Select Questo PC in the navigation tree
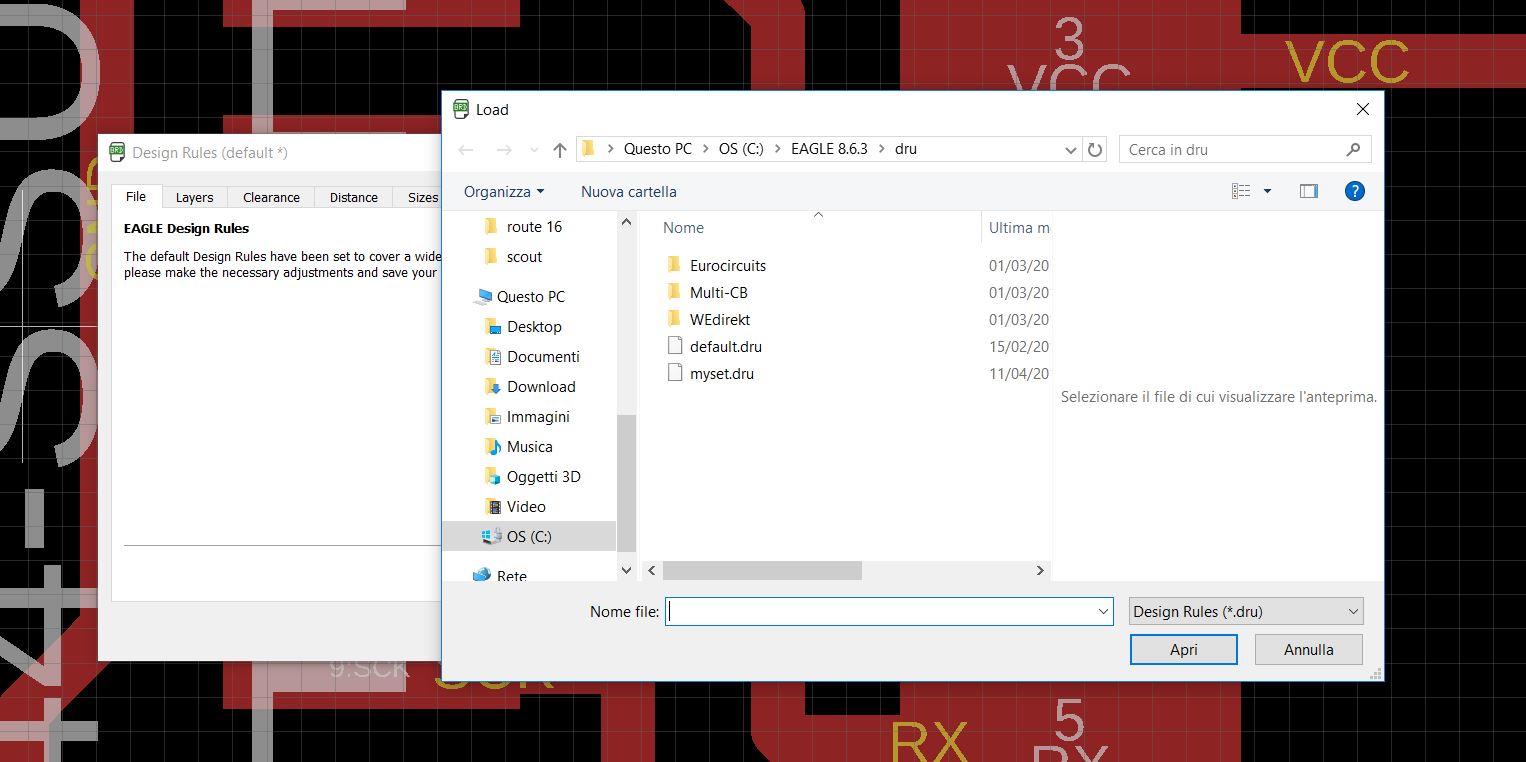 [x=530, y=297]
